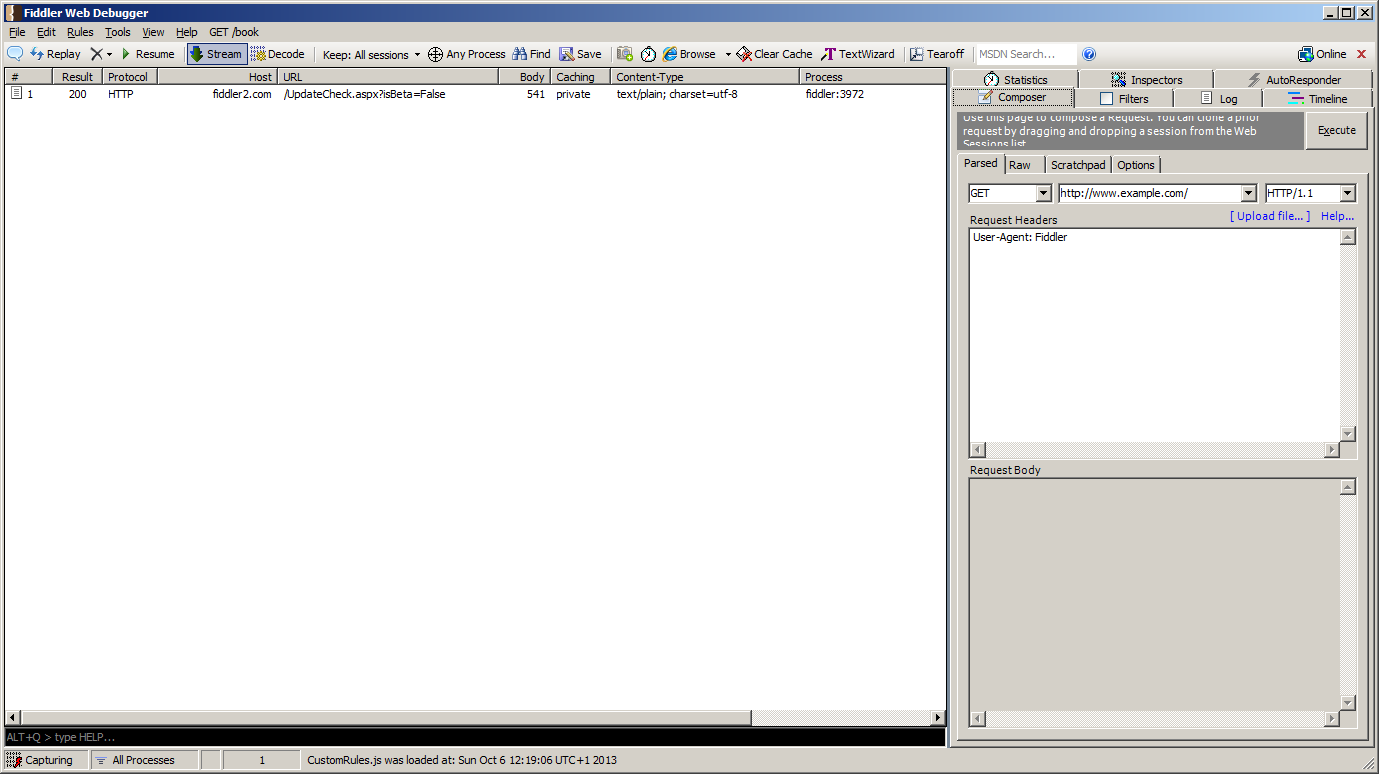Launch Browse with Internet Explorer icon
Screen dimensions: 1379x774
pyautogui.click(x=689, y=54)
